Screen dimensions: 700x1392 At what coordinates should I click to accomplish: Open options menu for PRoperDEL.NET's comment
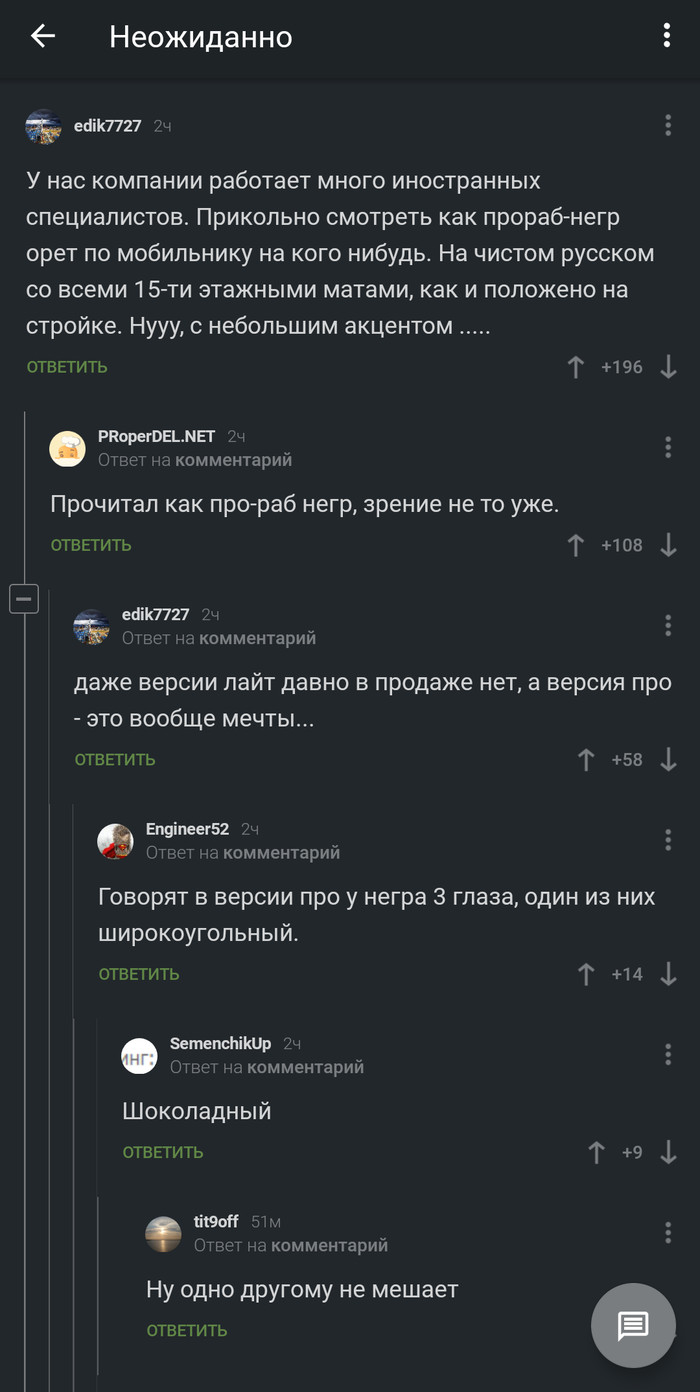point(668,447)
